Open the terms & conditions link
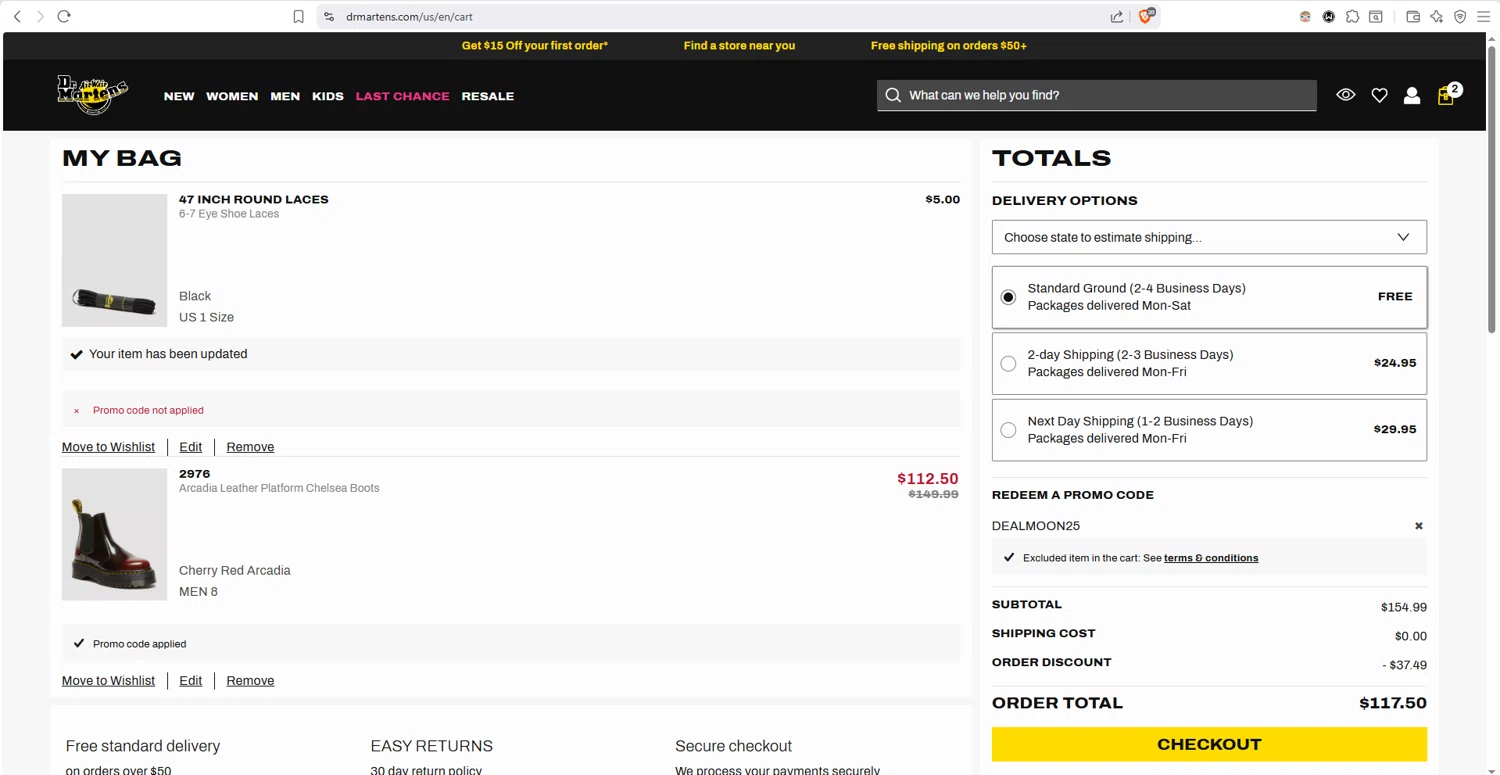This screenshot has width=1500, height=775. [x=1211, y=558]
